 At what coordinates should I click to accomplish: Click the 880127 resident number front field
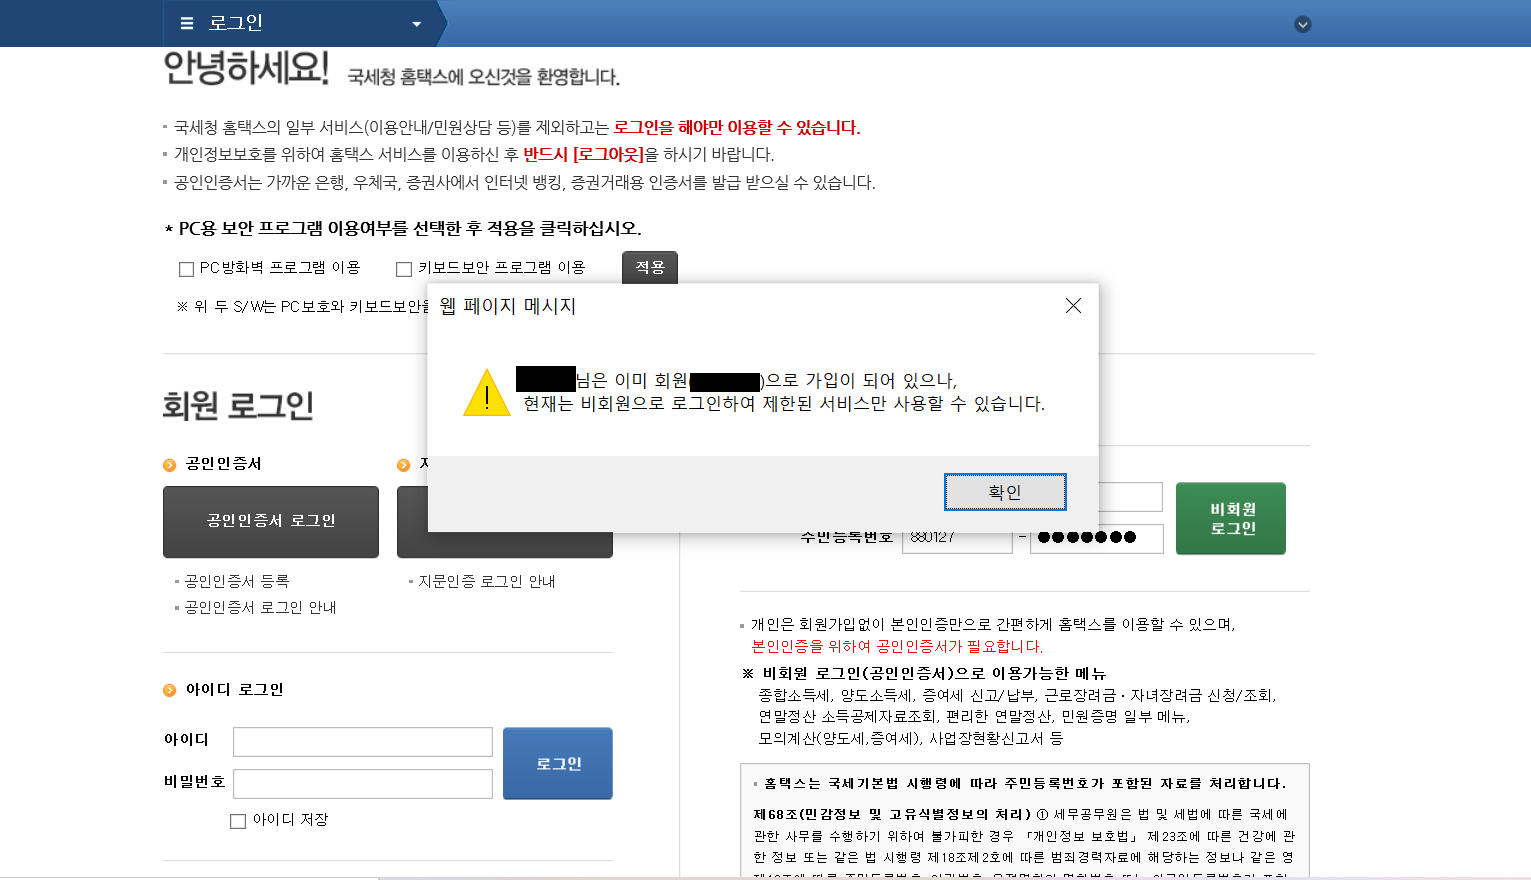(x=957, y=540)
